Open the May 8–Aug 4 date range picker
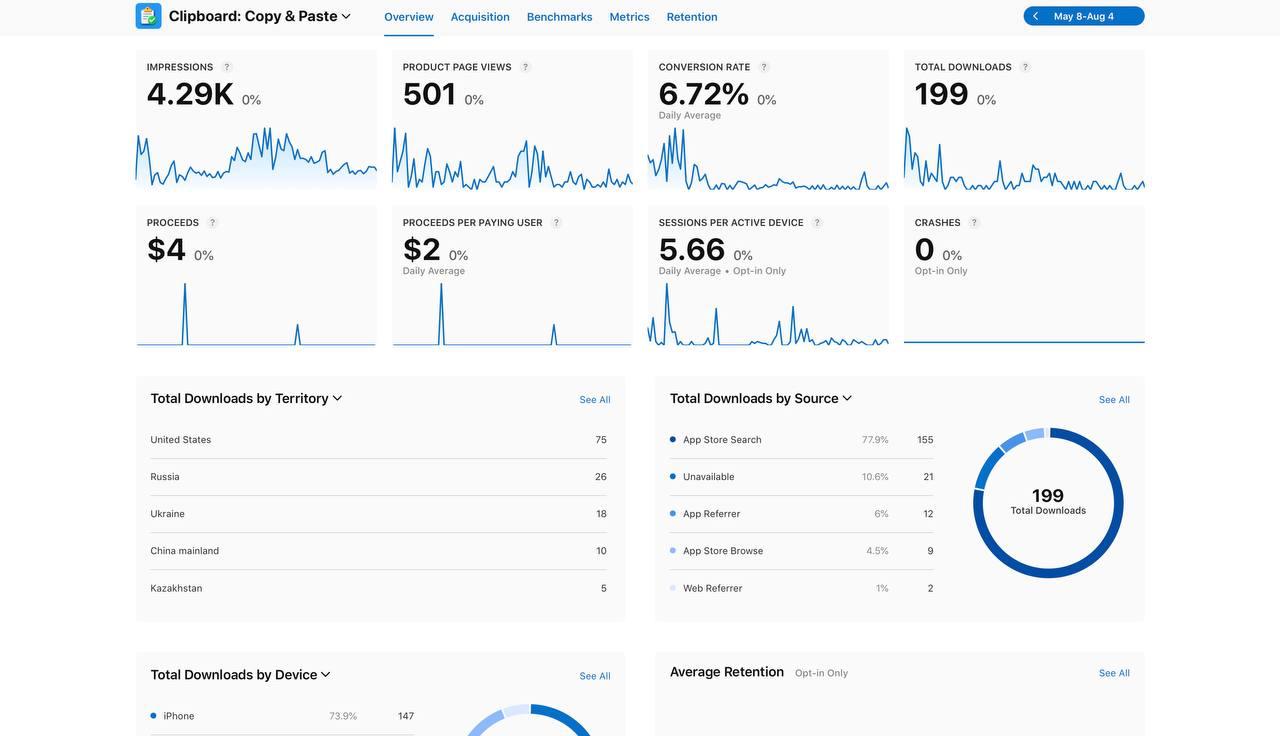The height and width of the screenshot is (736, 1280). [x=1084, y=16]
